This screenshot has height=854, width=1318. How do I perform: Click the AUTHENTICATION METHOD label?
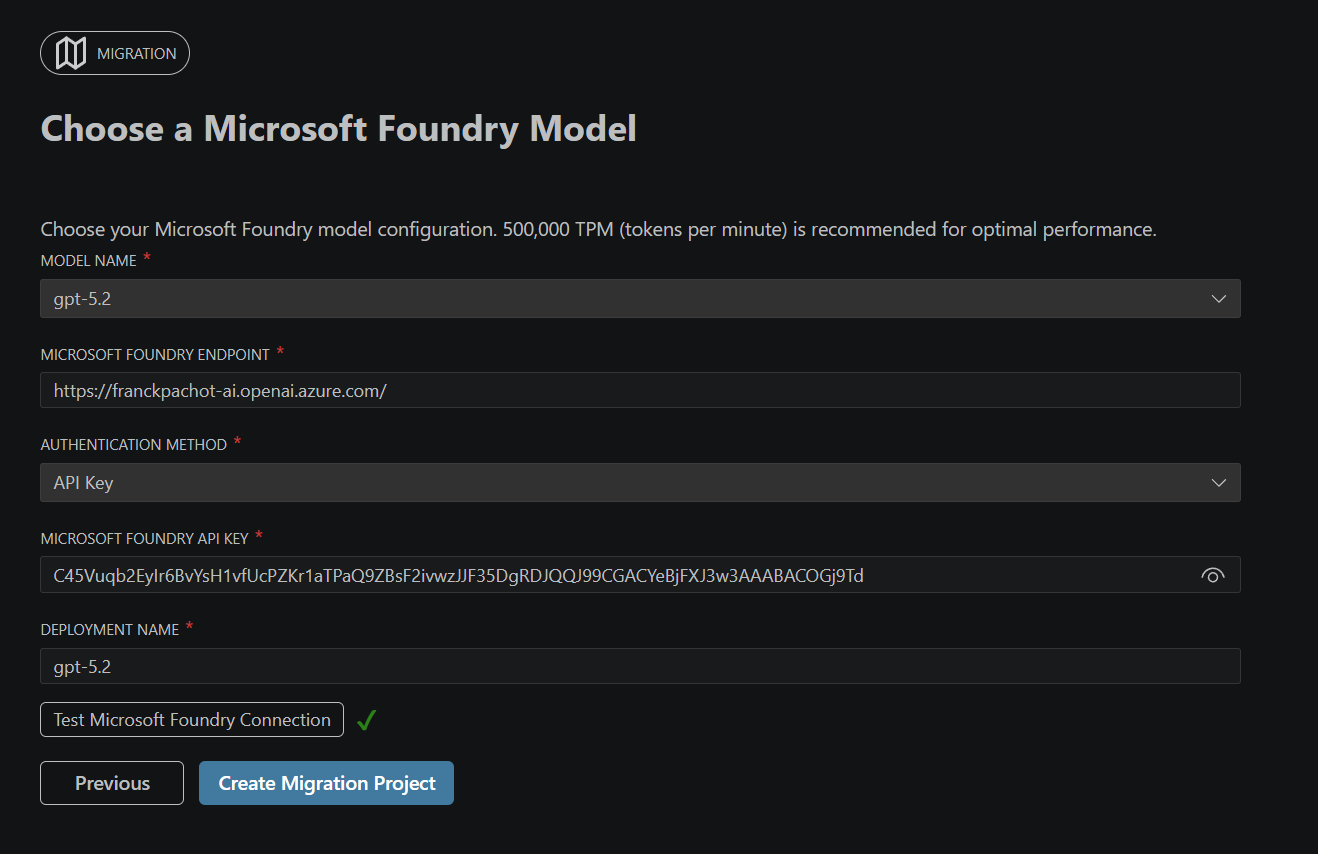tap(134, 444)
